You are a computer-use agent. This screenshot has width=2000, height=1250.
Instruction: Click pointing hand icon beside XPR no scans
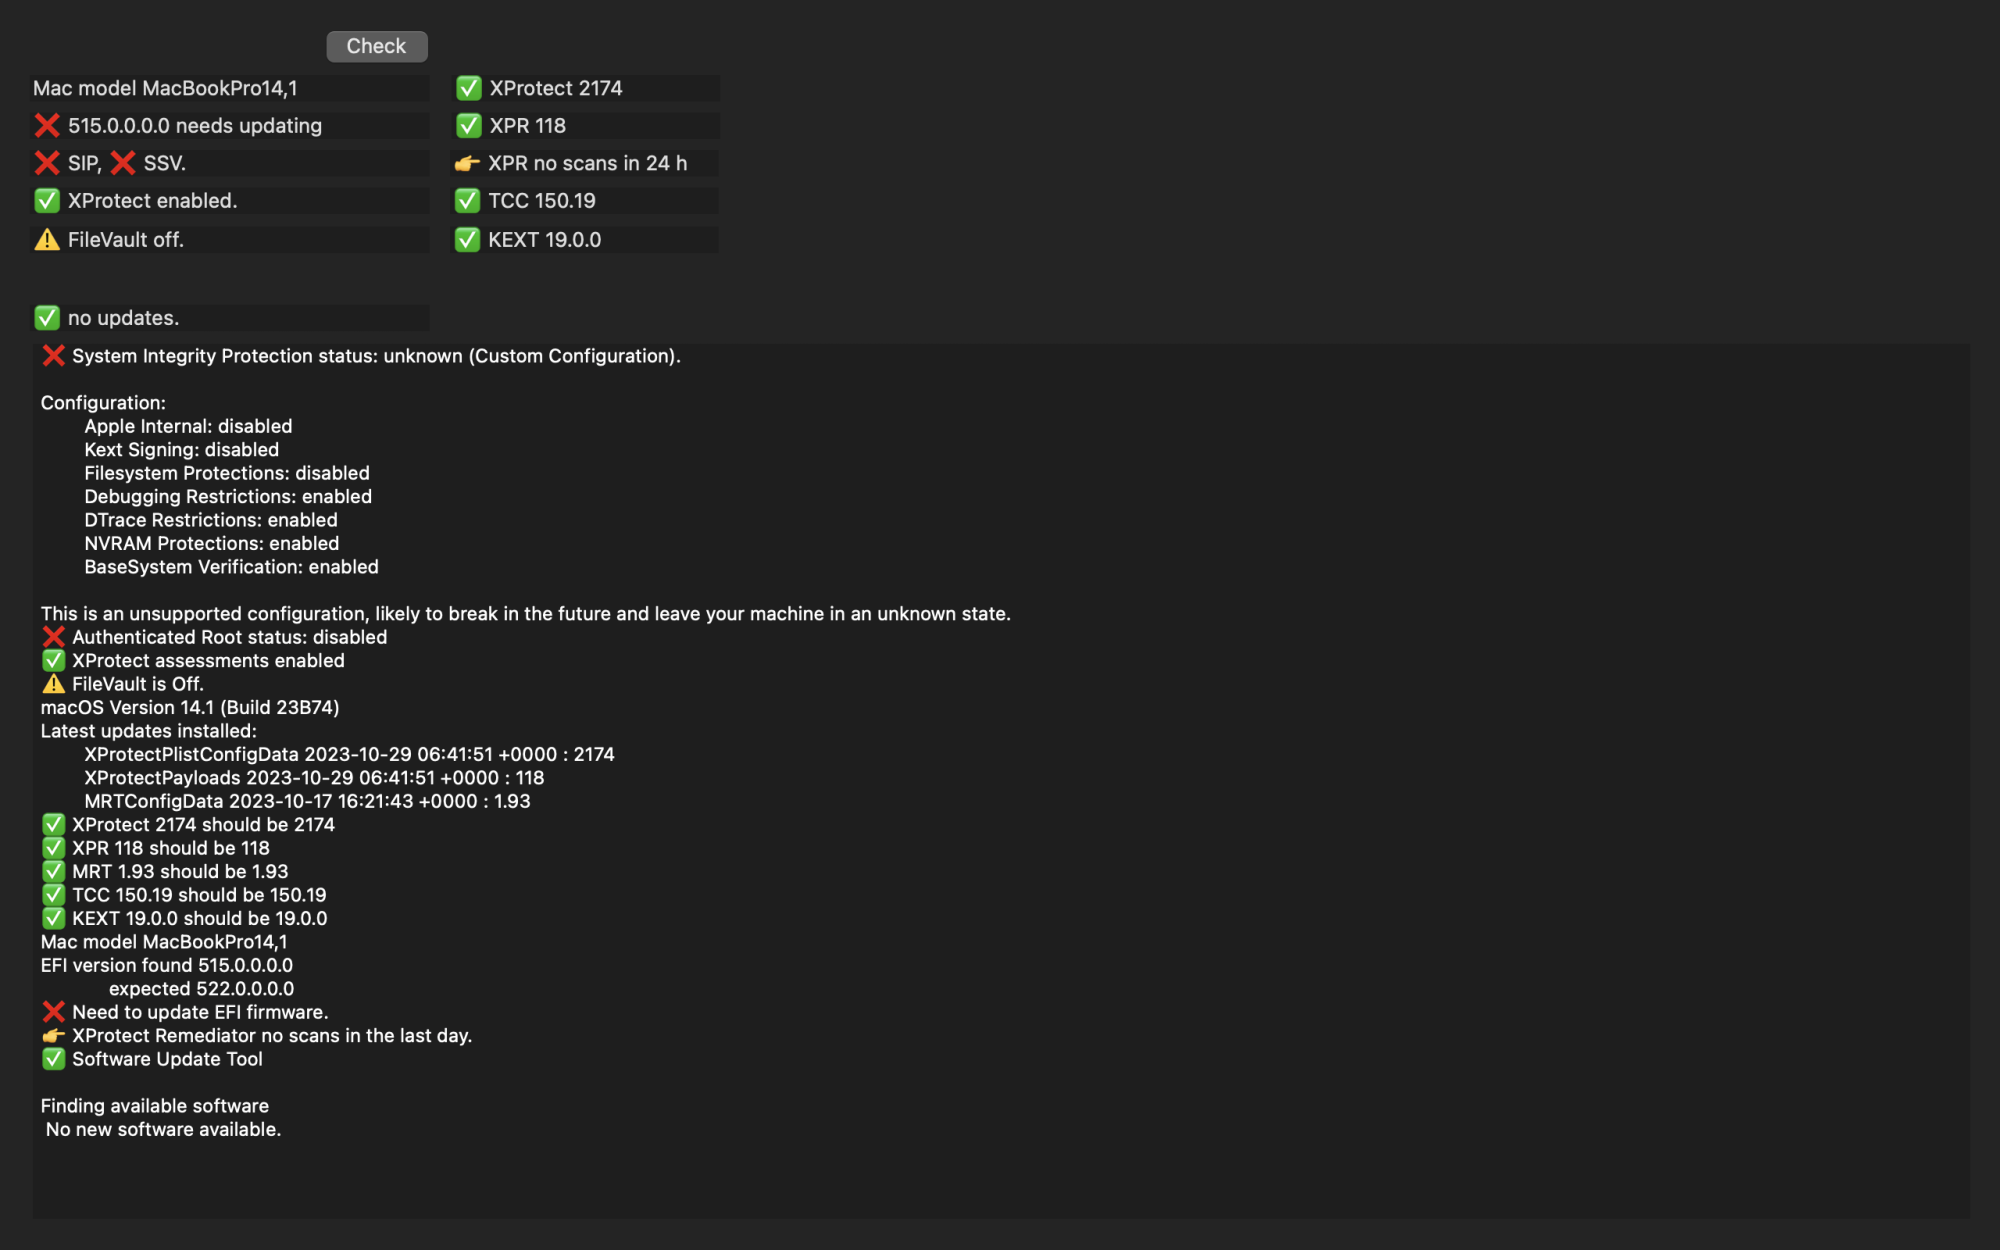coord(467,163)
